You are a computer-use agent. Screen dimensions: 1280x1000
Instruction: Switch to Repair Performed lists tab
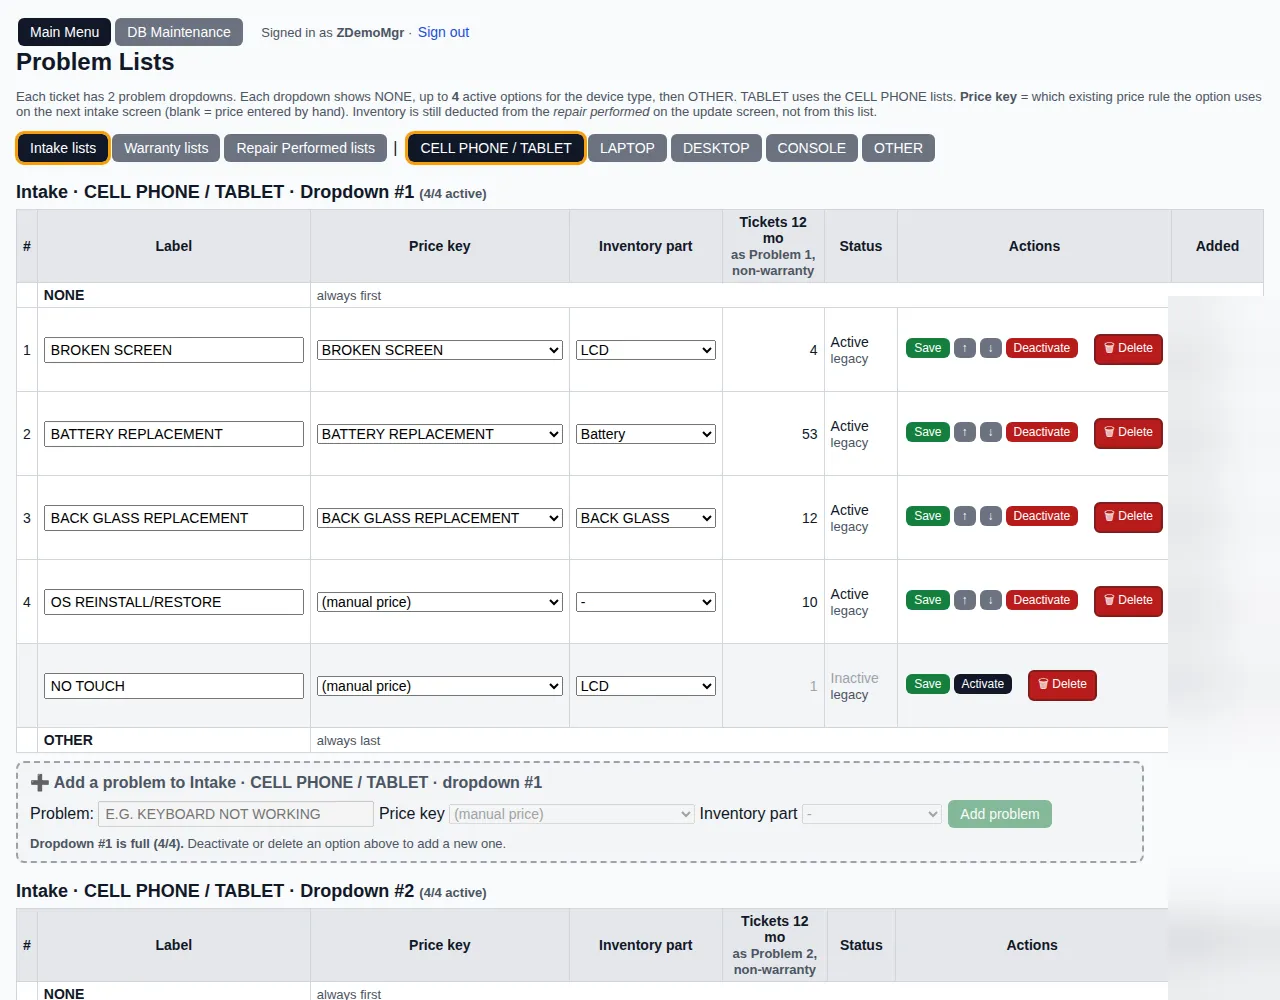305,148
